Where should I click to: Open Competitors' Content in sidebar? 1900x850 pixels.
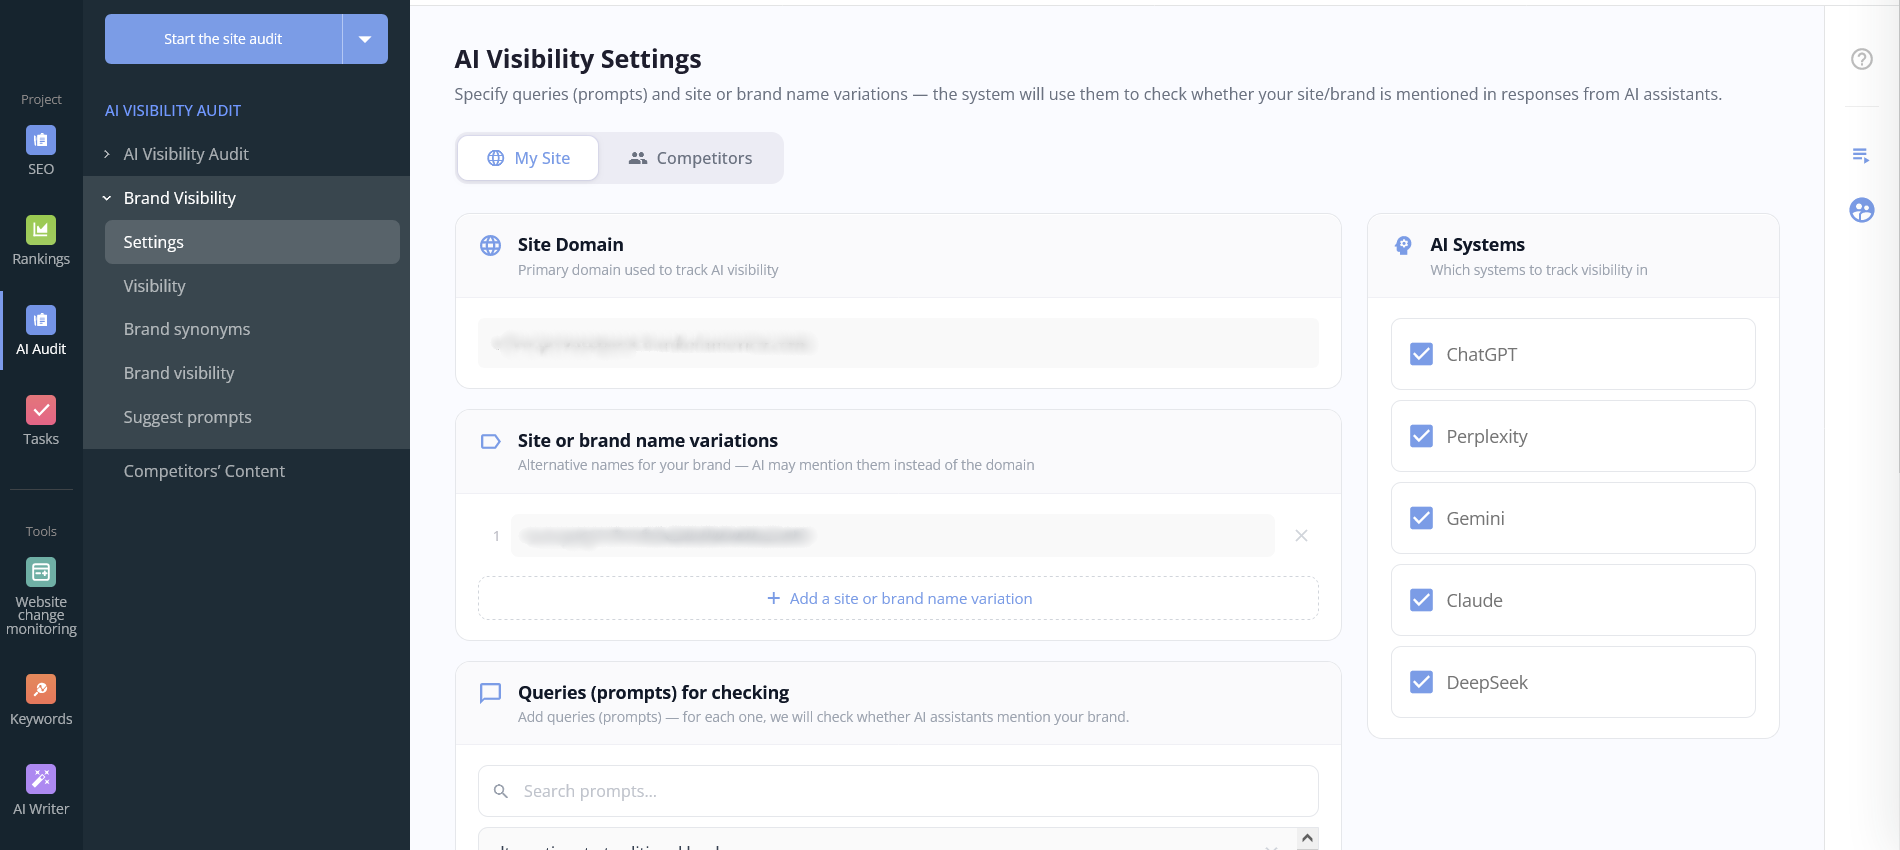click(204, 471)
